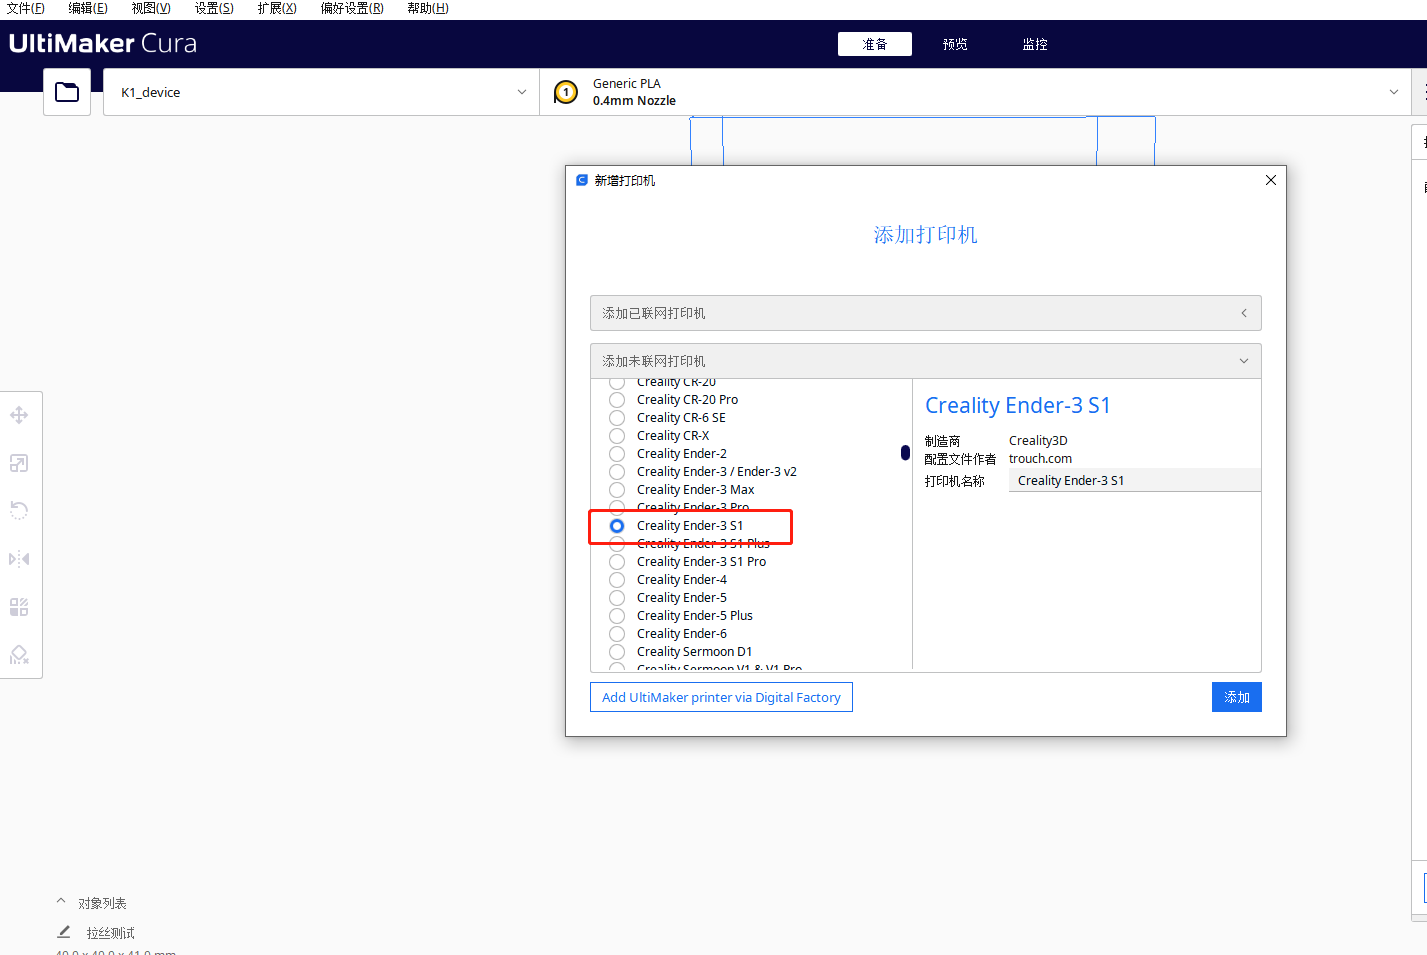The width and height of the screenshot is (1427, 955).
Task: Open the 设置(S) menu
Action: [214, 8]
